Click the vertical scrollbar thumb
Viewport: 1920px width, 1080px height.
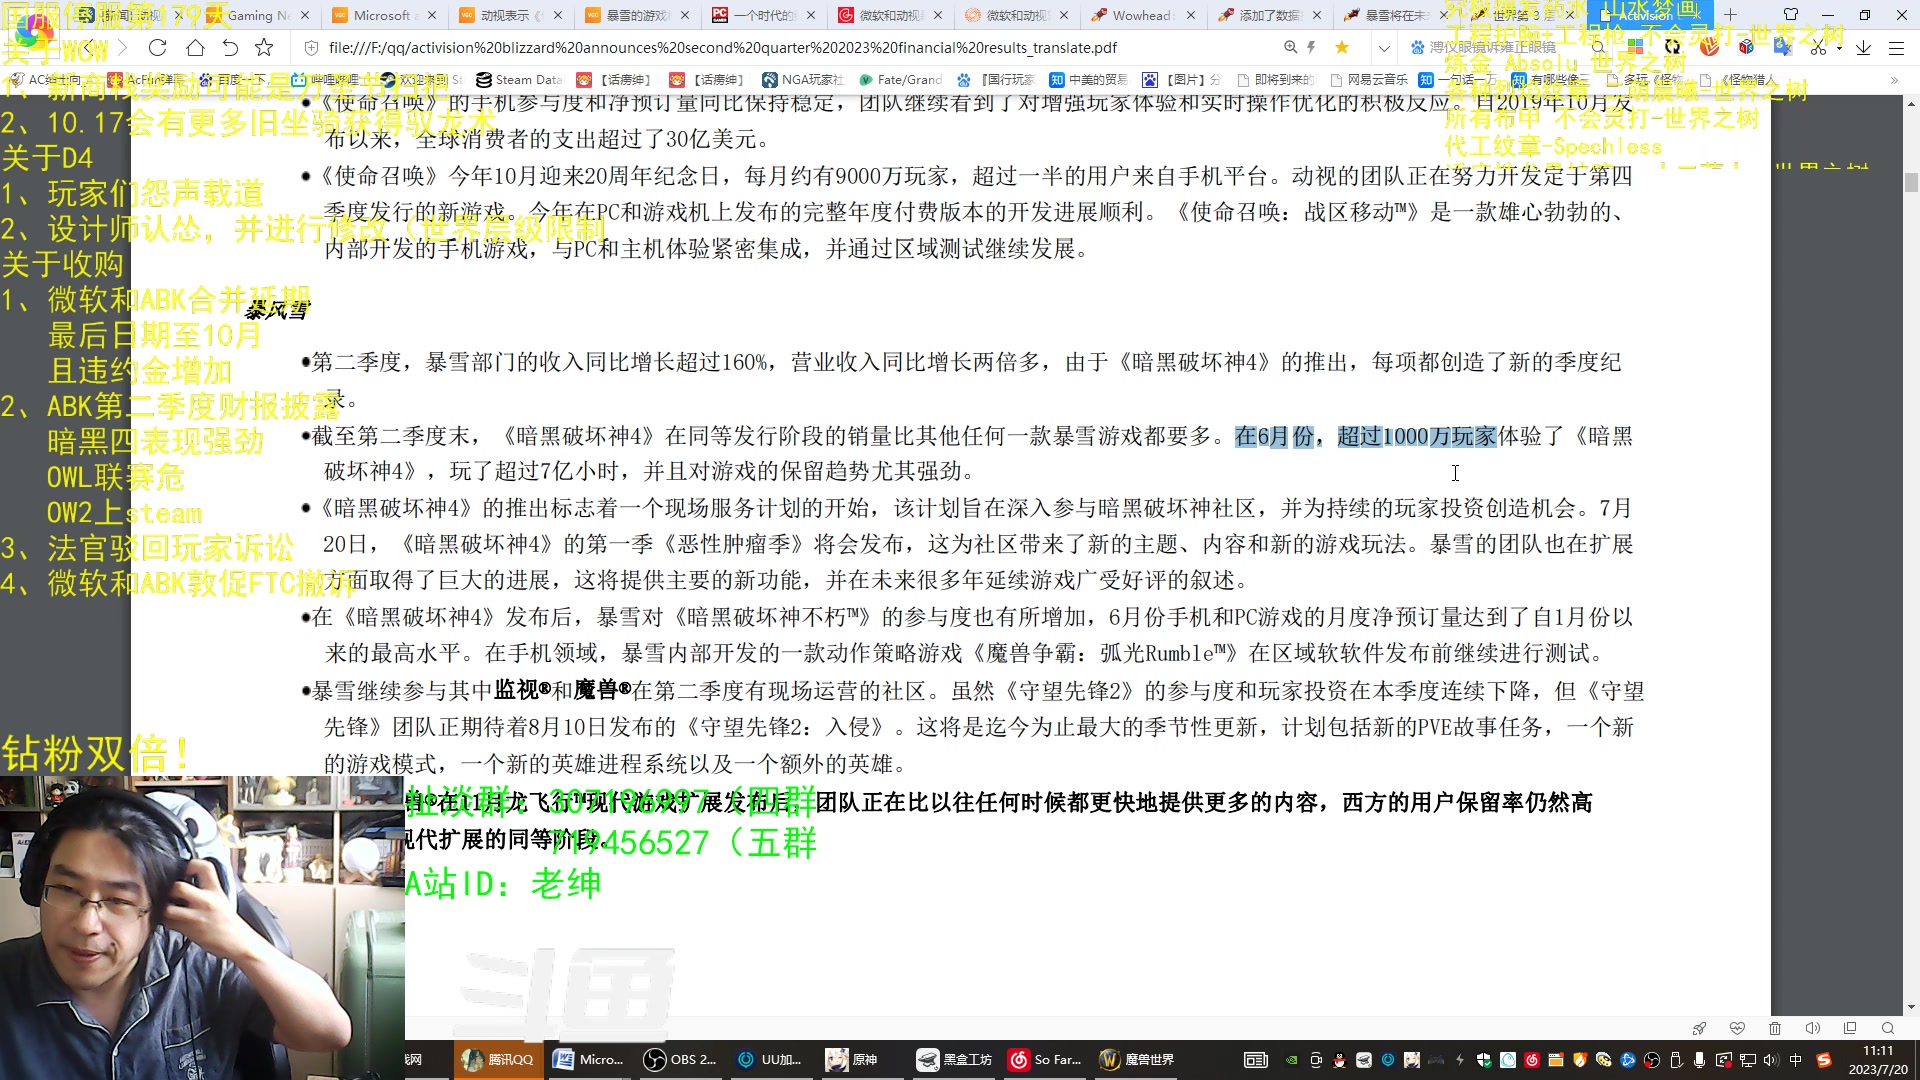click(x=1911, y=182)
